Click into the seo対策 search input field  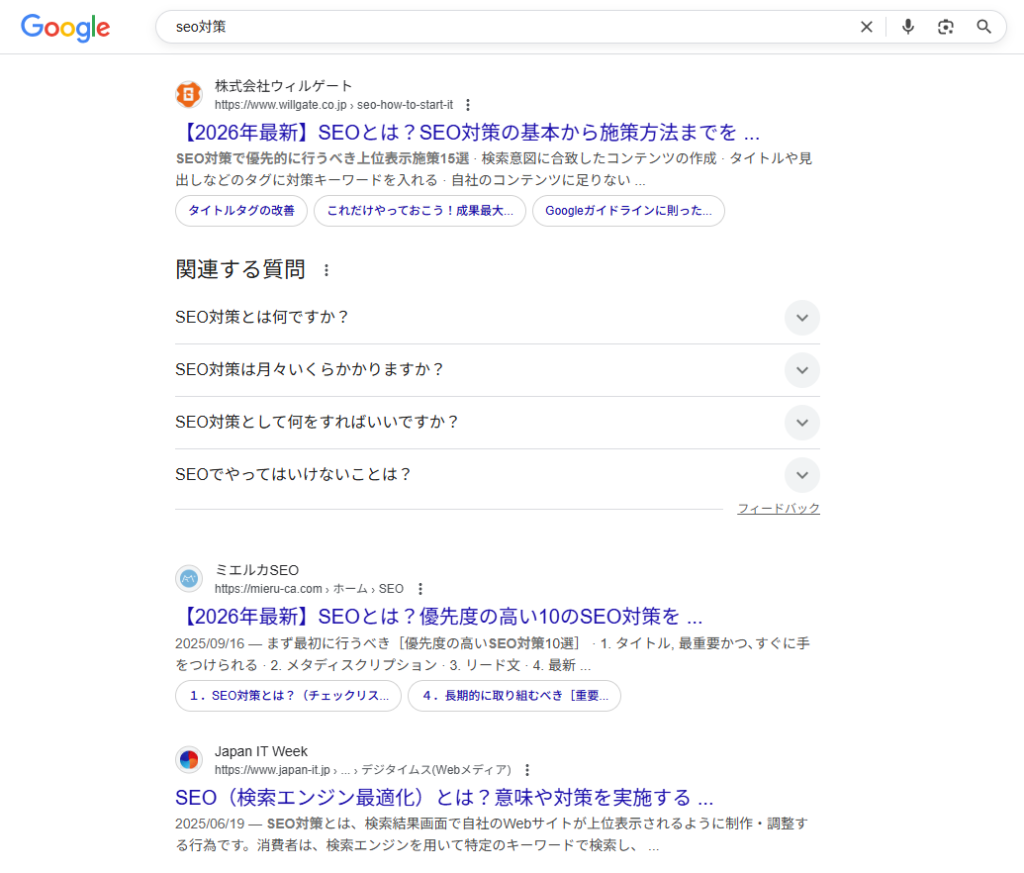click(500, 27)
